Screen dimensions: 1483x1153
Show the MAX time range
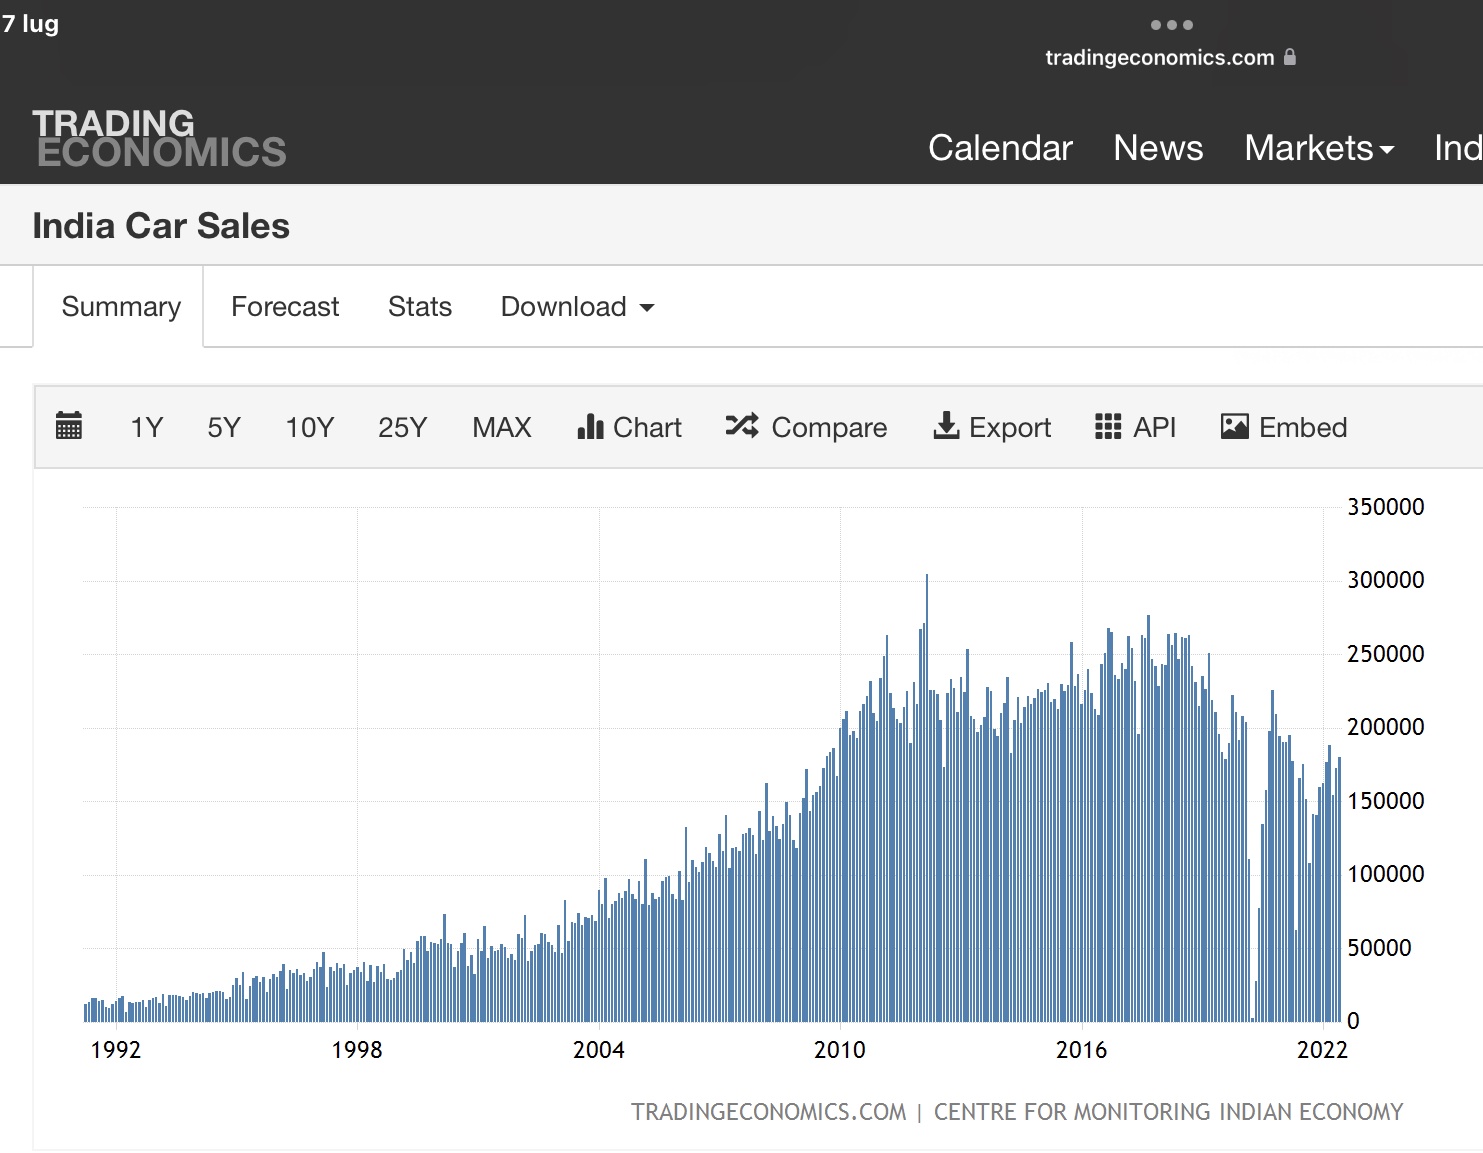click(x=502, y=428)
